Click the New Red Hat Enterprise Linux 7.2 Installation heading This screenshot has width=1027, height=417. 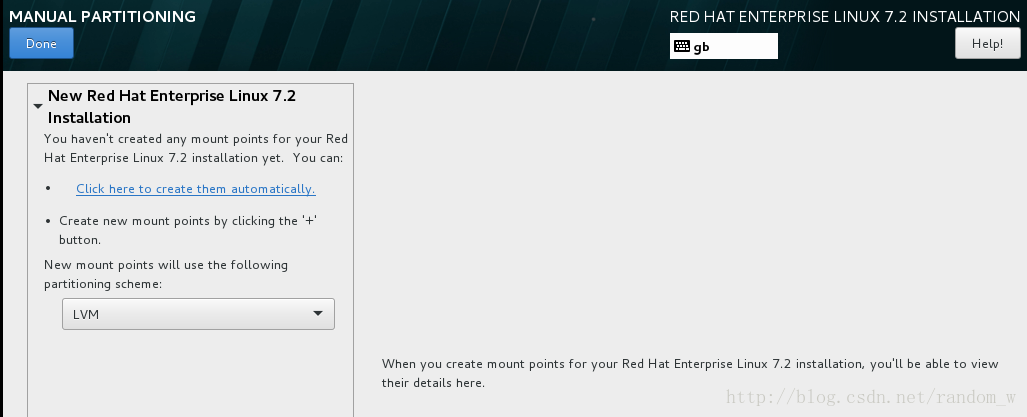[172, 107]
